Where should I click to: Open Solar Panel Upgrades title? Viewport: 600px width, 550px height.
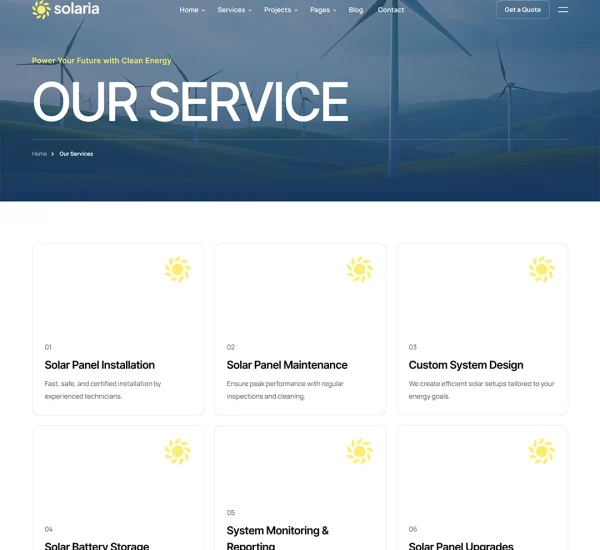coord(461,545)
